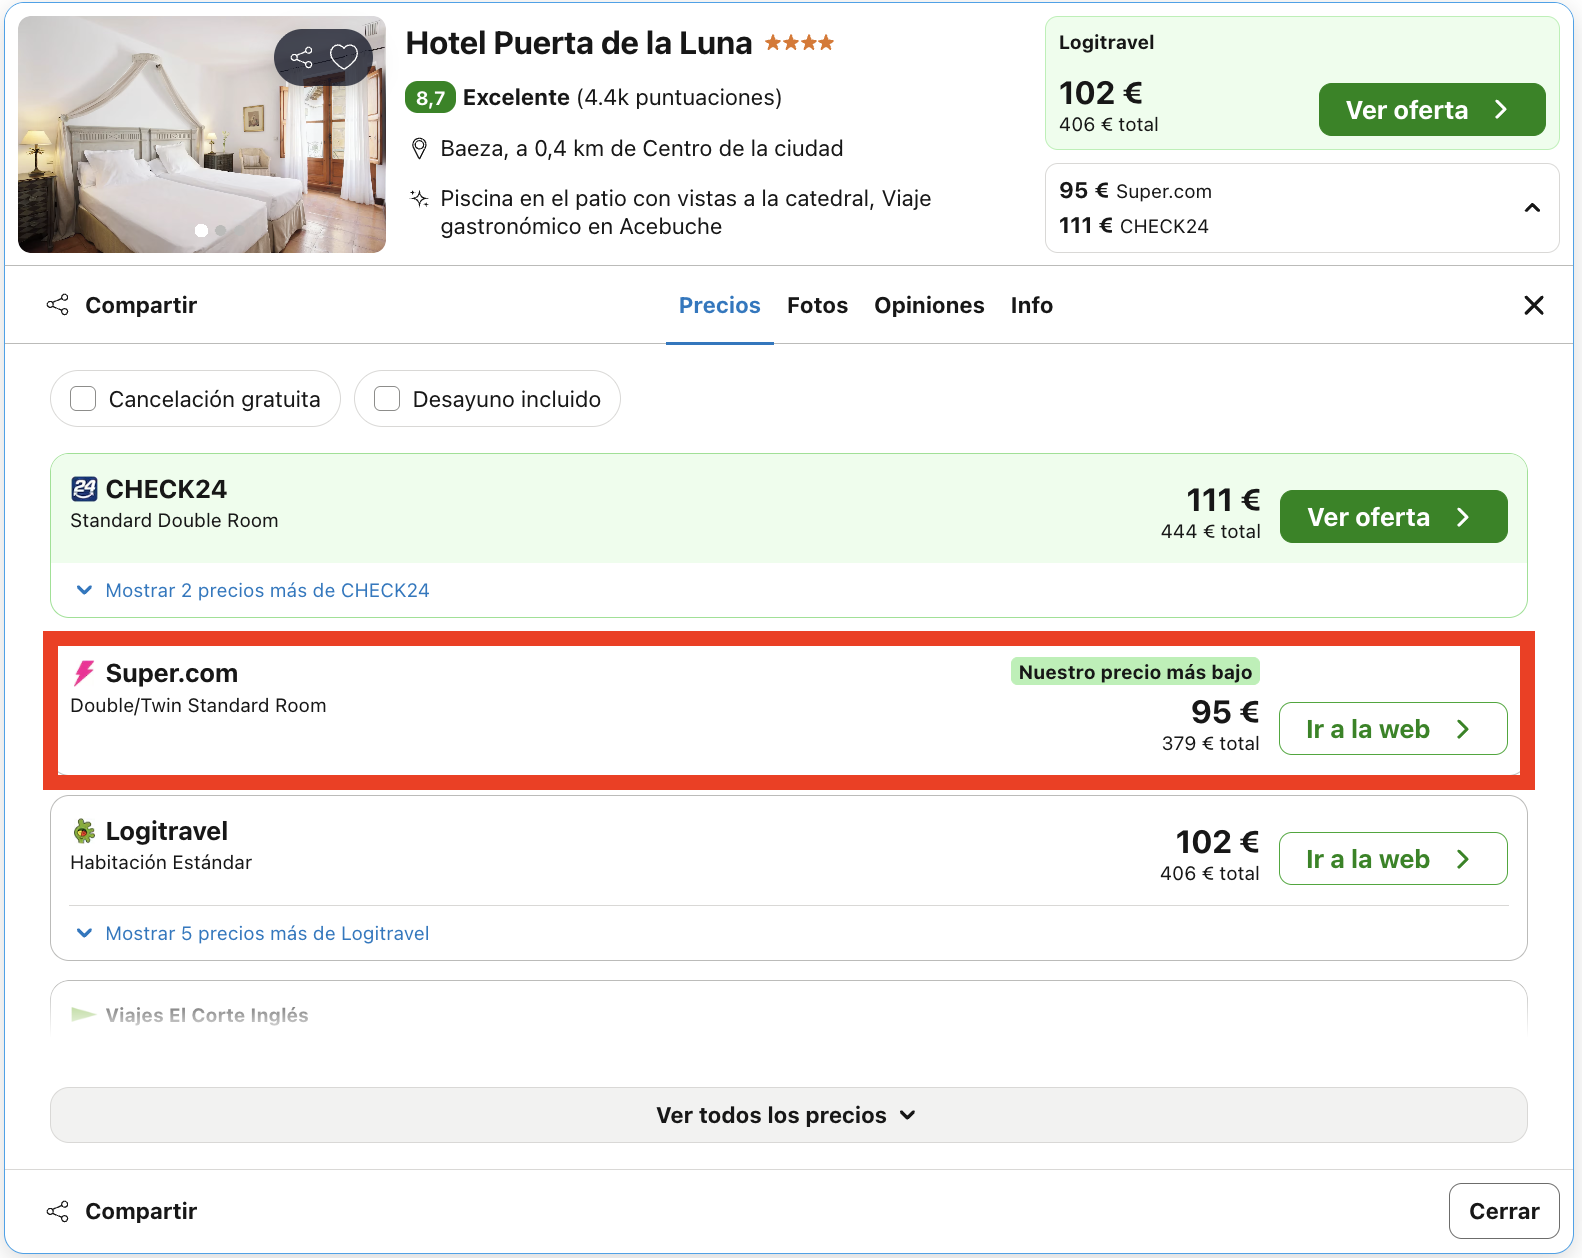Close the price panel with X icon

(x=1534, y=305)
